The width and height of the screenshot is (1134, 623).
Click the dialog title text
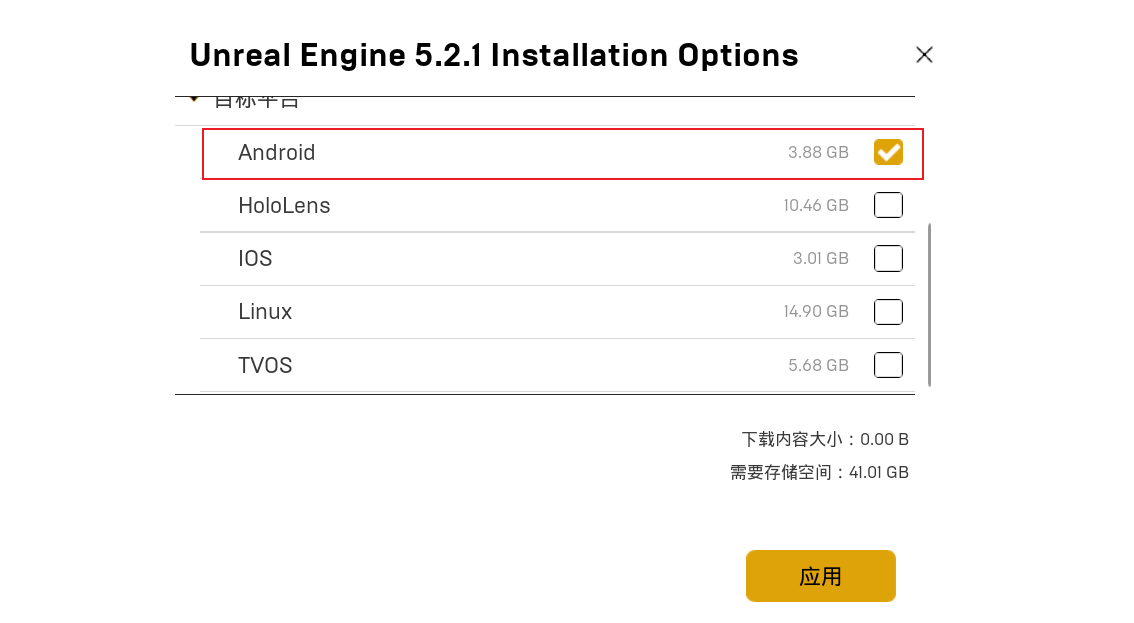point(494,55)
